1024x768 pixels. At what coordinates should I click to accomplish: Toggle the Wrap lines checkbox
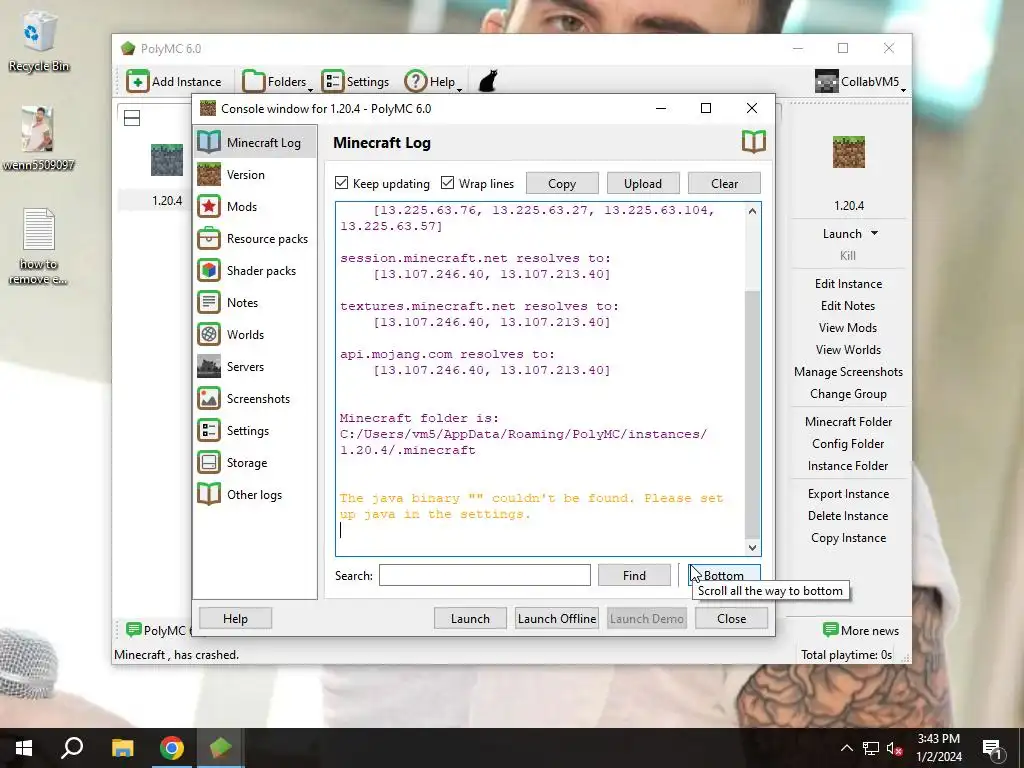pyautogui.click(x=447, y=183)
